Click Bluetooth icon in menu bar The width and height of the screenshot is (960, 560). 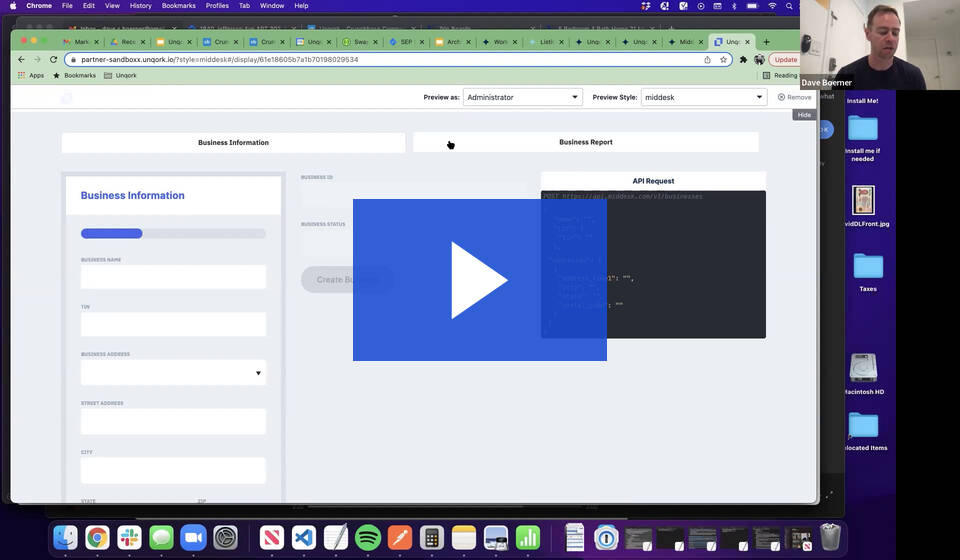734,6
